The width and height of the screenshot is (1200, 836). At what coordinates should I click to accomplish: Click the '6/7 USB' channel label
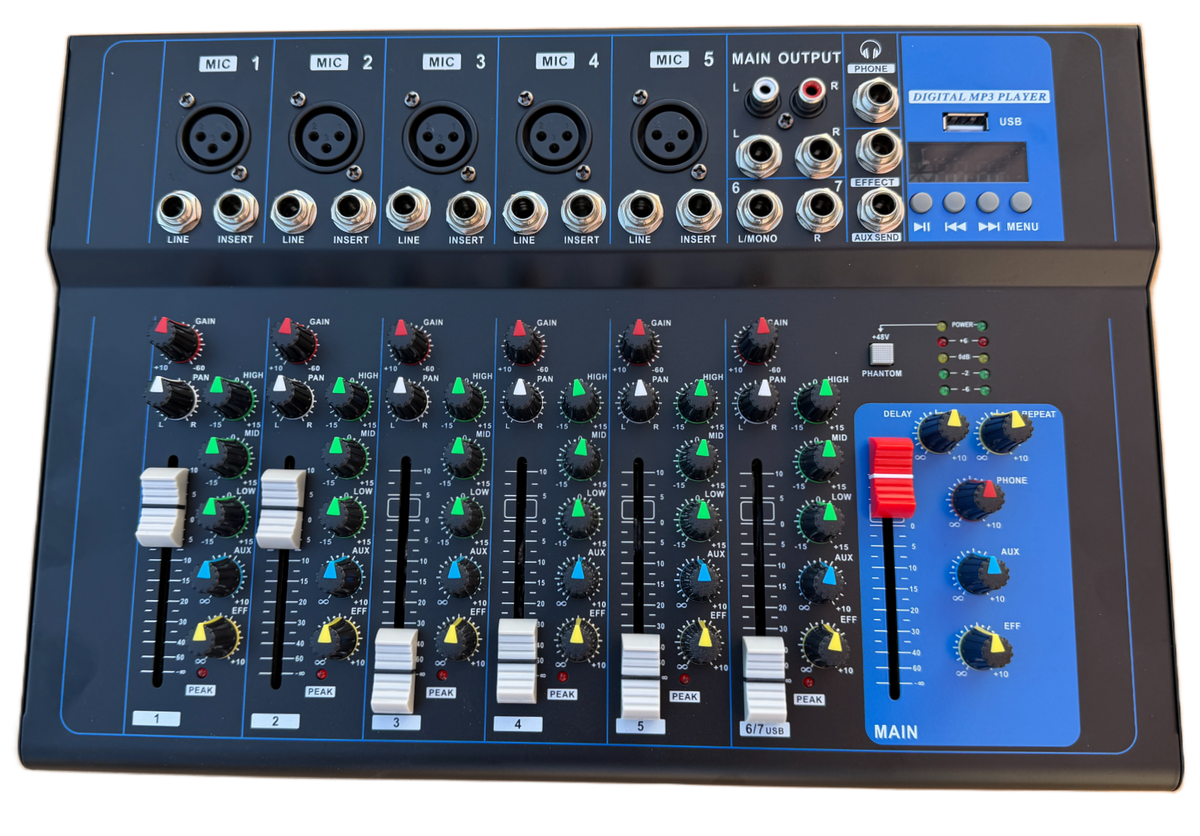point(765,730)
